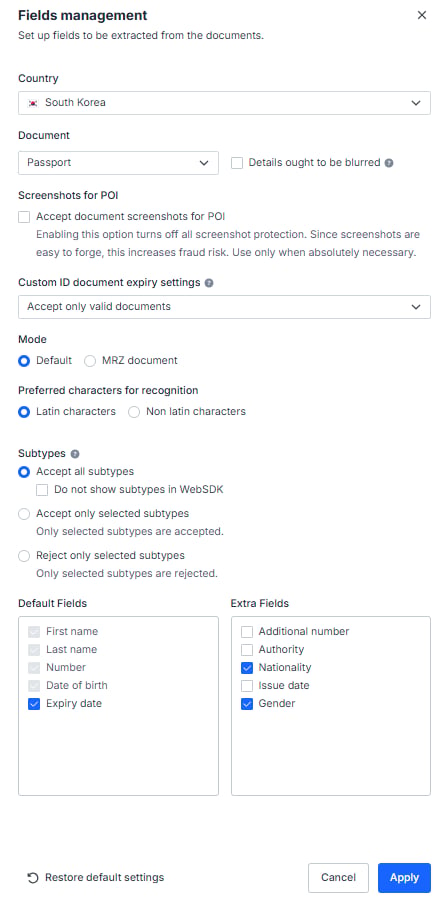Click the help icon beside Details ought to be blurred
The image size is (440, 900).
click(389, 163)
